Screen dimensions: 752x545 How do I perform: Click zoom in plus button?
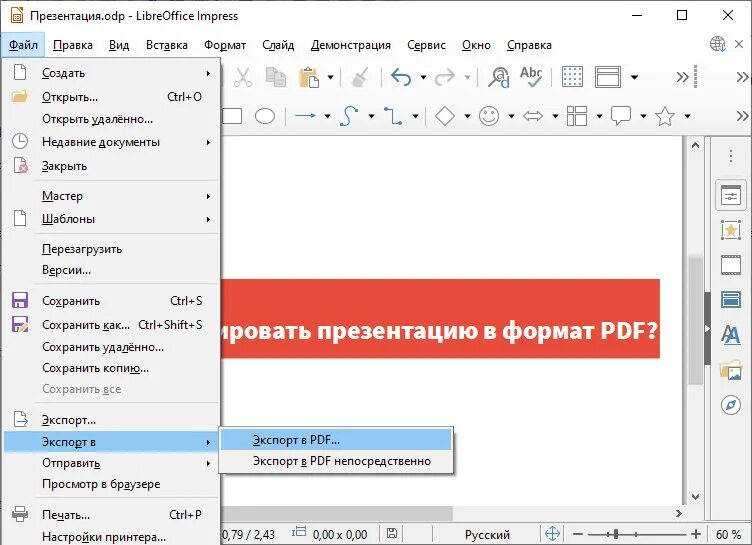click(696, 533)
